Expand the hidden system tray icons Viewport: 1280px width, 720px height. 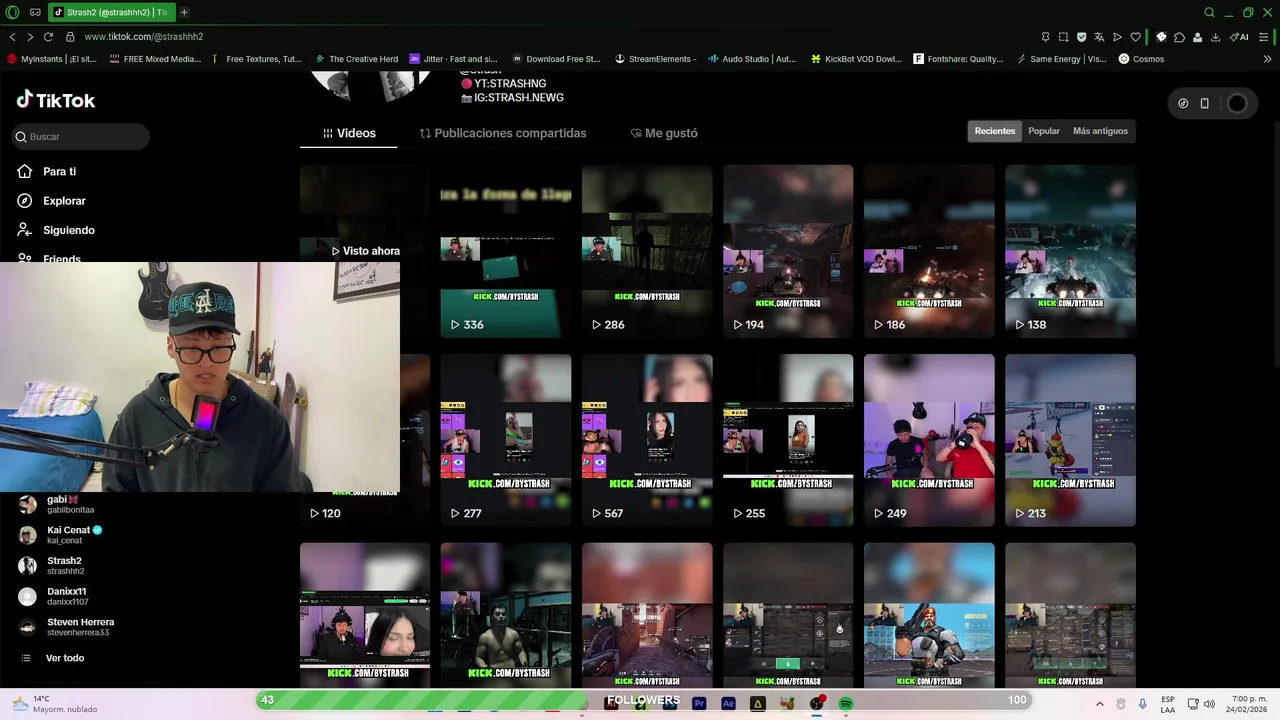(x=1100, y=704)
